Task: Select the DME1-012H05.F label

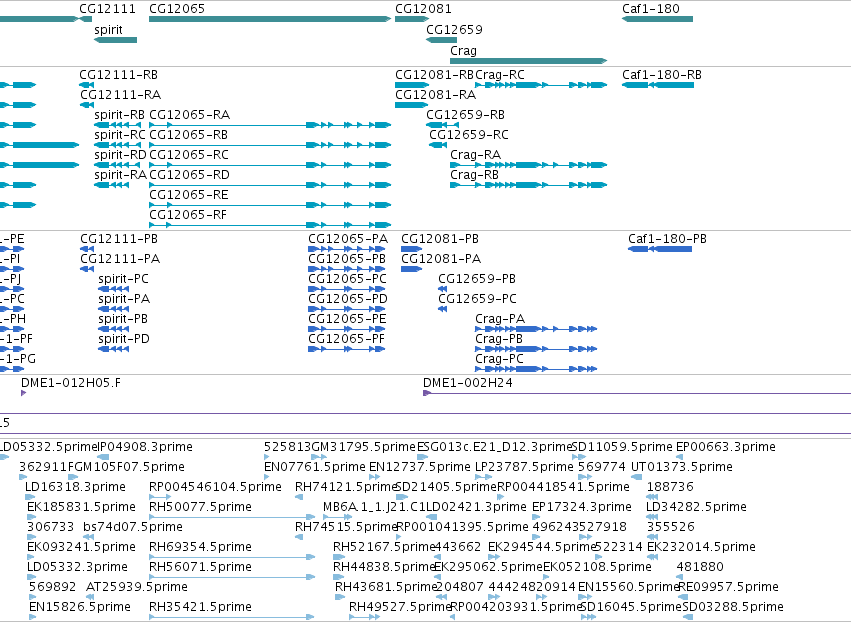Action: pos(71,383)
